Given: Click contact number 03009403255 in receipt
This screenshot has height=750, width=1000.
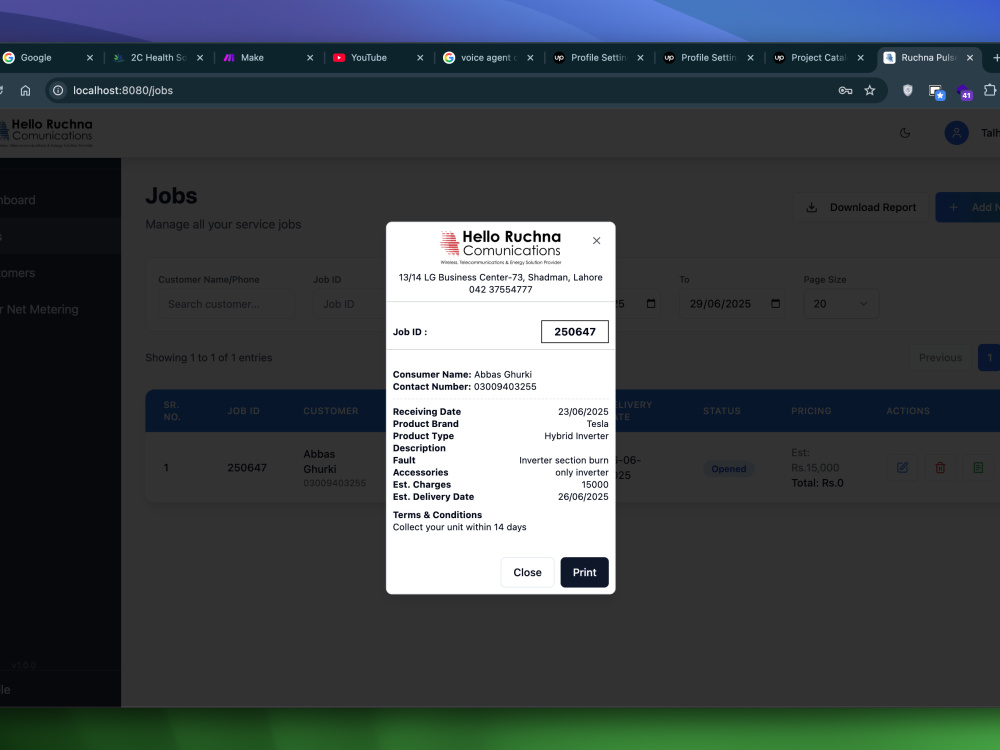Looking at the screenshot, I should (505, 386).
